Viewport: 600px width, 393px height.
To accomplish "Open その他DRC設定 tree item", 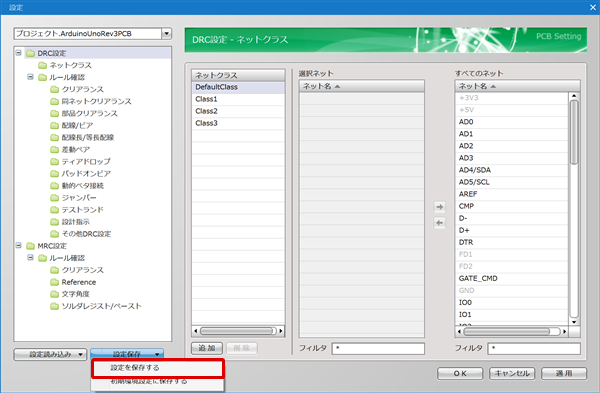I will coord(86,234).
